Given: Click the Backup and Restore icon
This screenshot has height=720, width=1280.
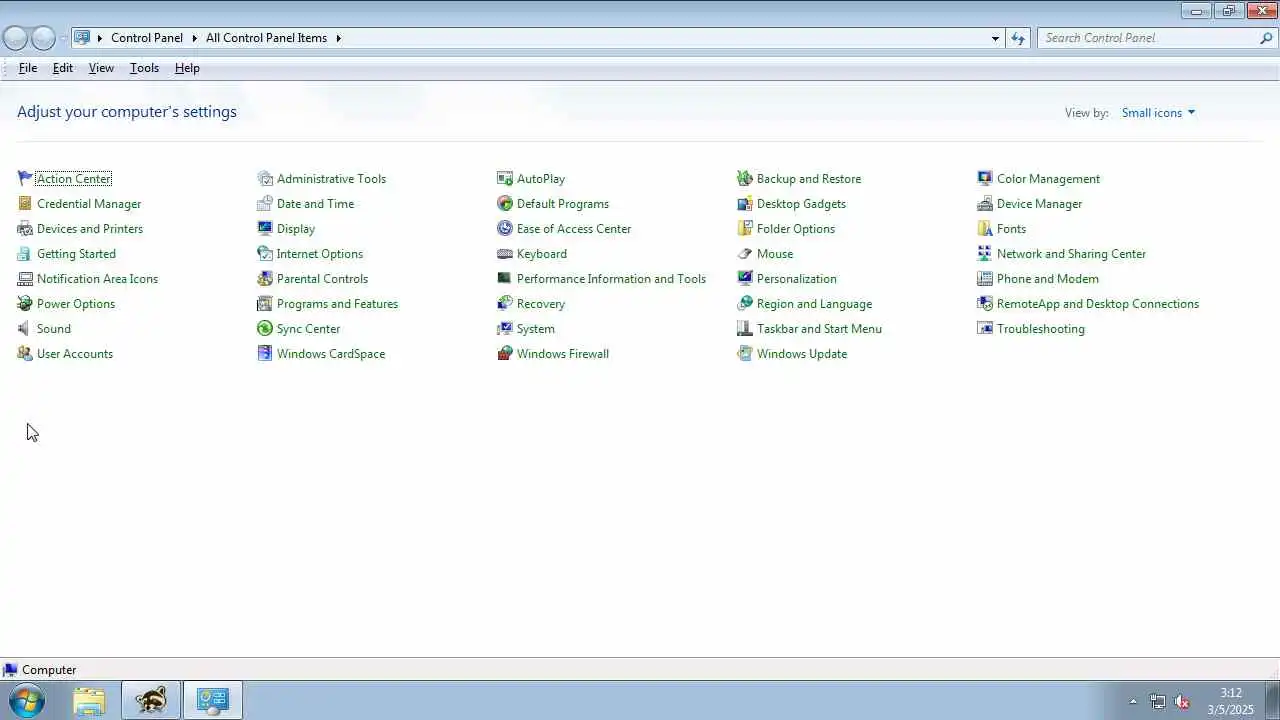Looking at the screenshot, I should pos(745,178).
